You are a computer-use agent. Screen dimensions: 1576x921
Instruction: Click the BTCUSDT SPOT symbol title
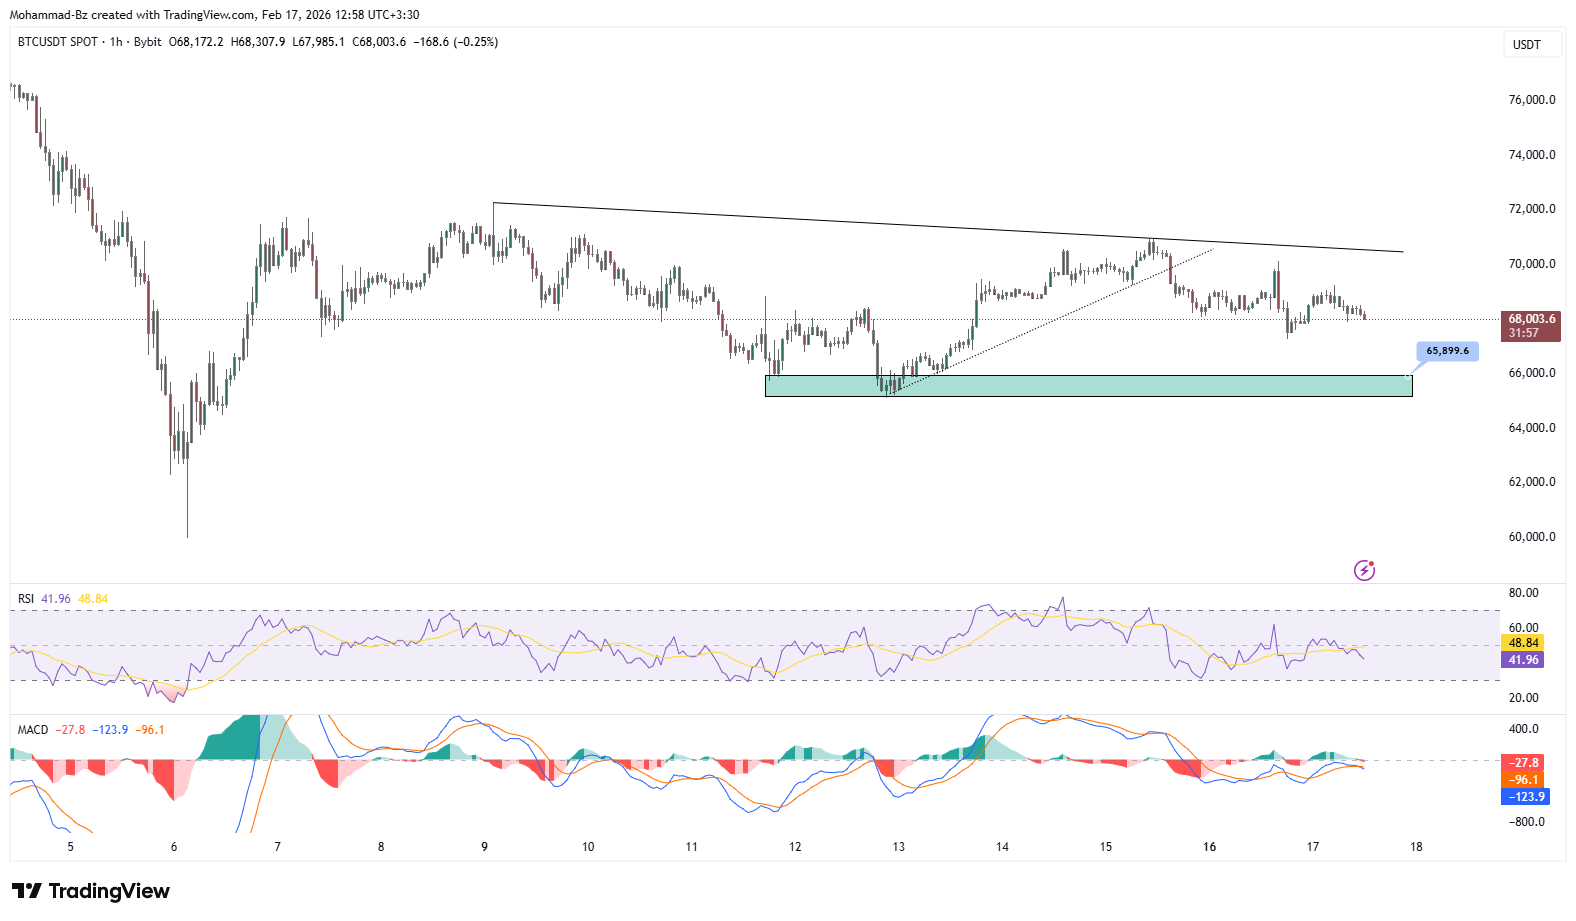[x=58, y=42]
